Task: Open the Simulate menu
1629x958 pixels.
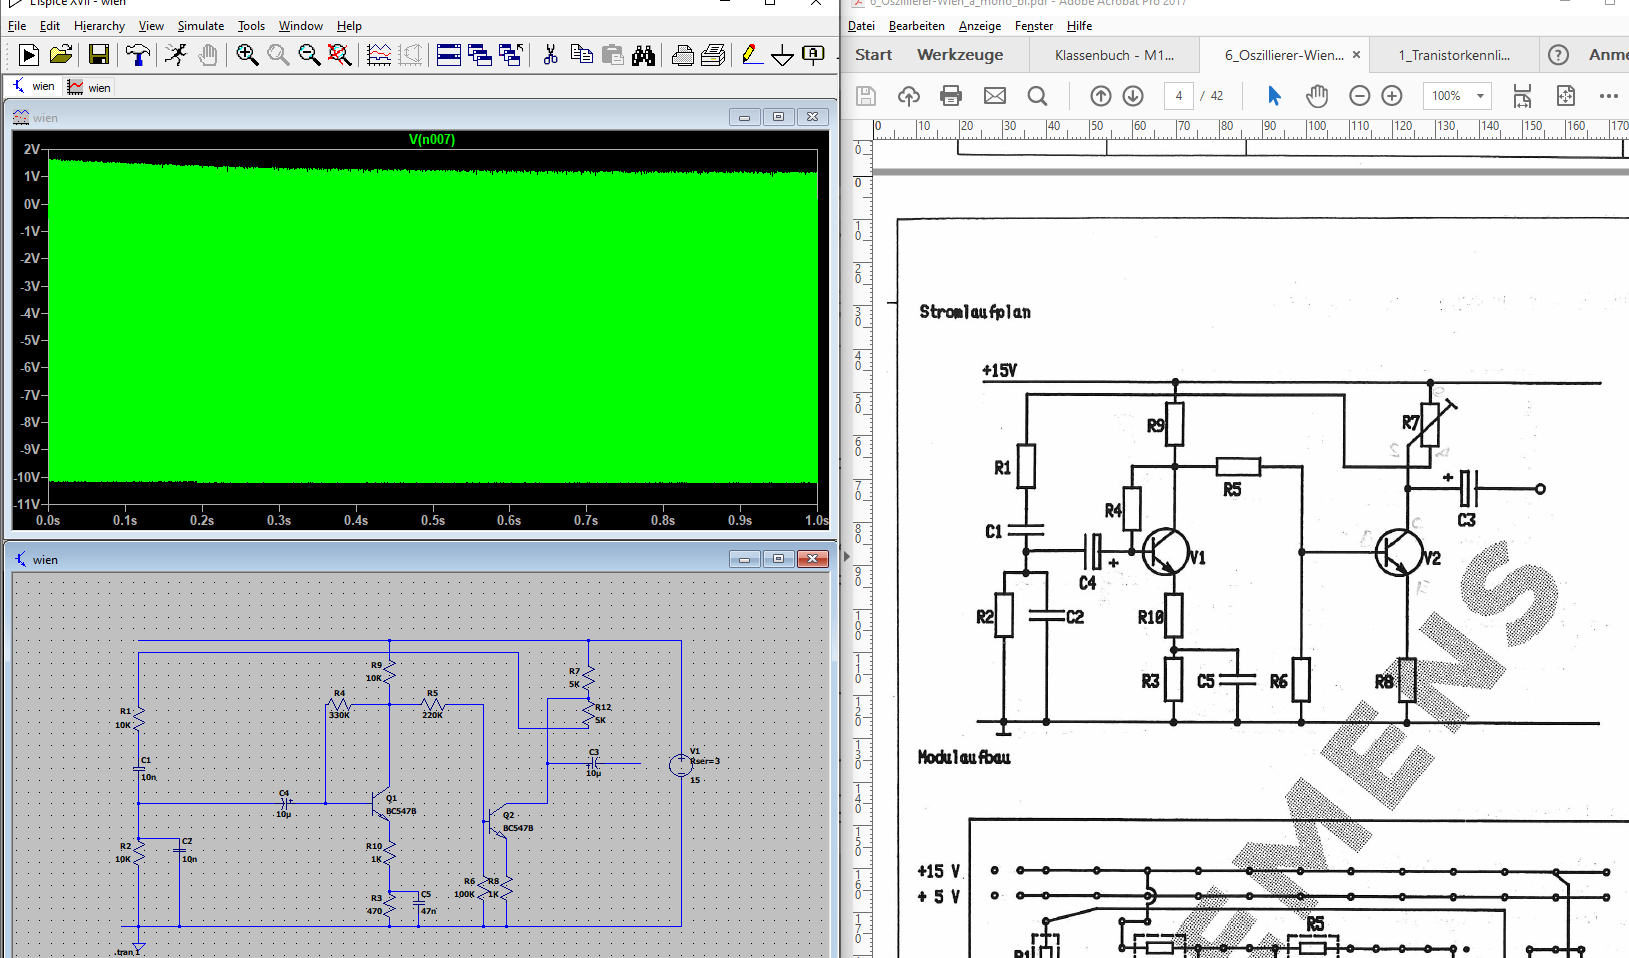Action: (201, 26)
